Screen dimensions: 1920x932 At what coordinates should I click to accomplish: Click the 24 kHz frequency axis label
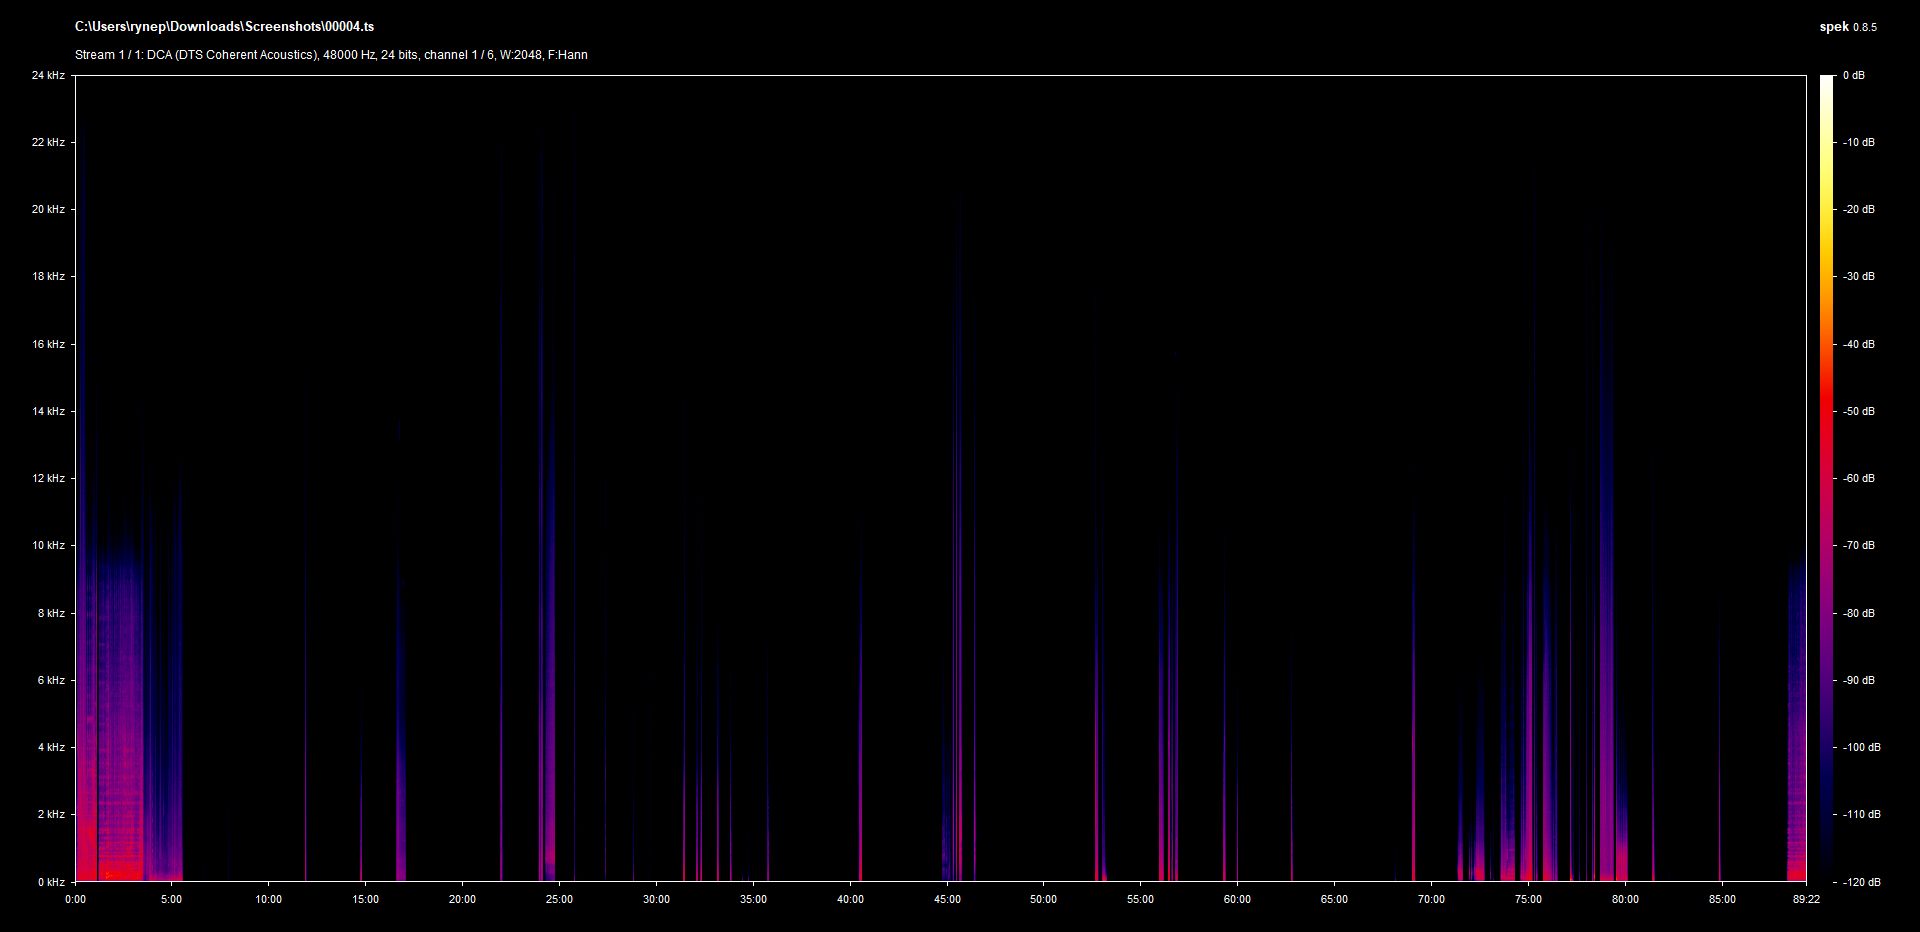(48, 75)
